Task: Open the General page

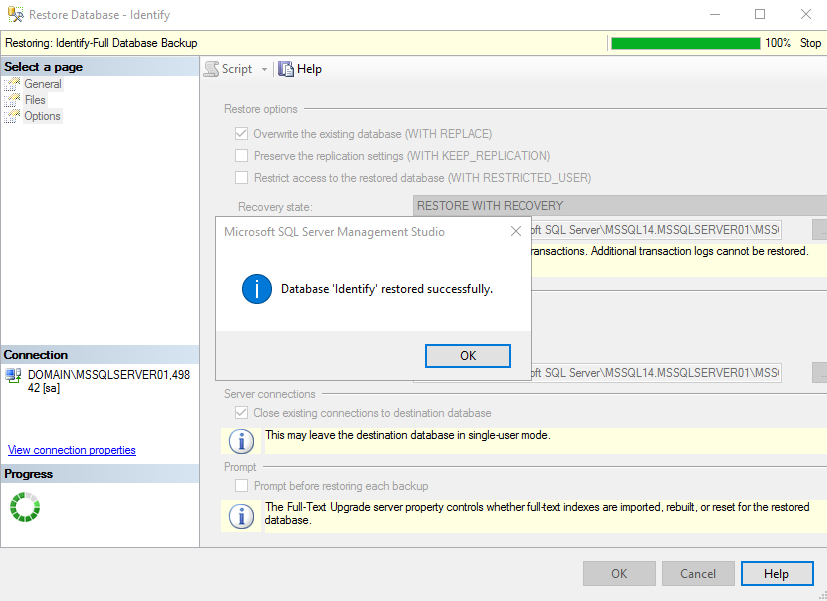Action: coord(43,84)
